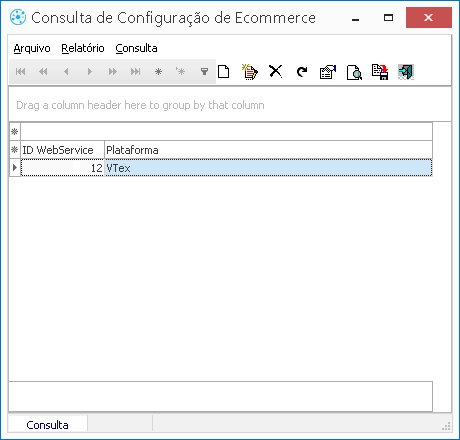The height and width of the screenshot is (440, 460).
Task: Click the export save data icon
Action: tap(380, 72)
